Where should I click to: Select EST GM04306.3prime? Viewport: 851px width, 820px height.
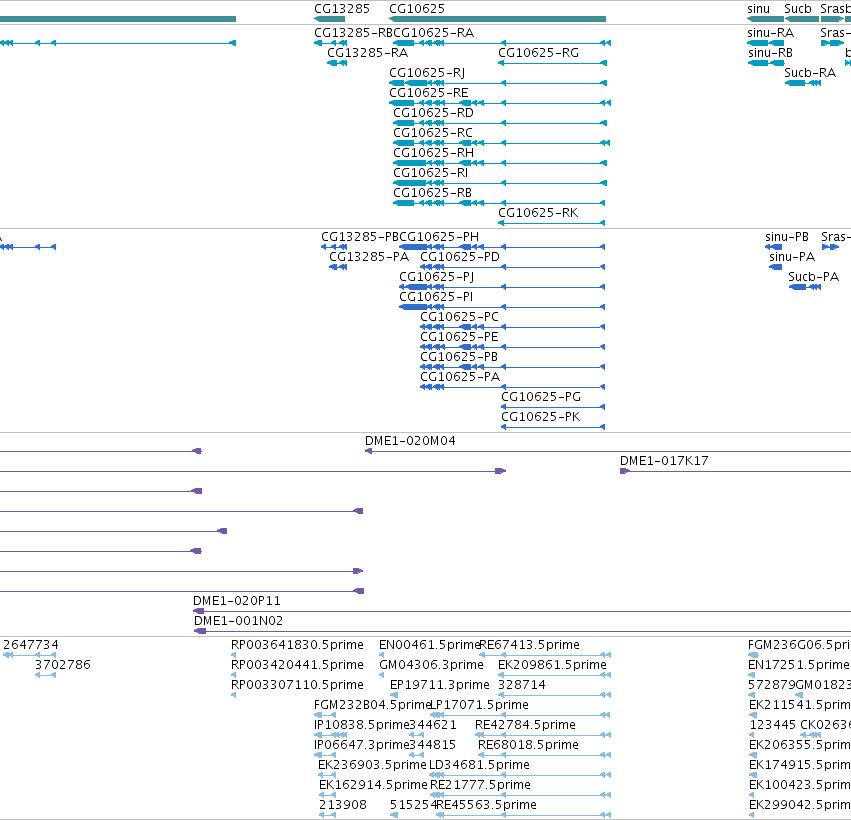431,665
